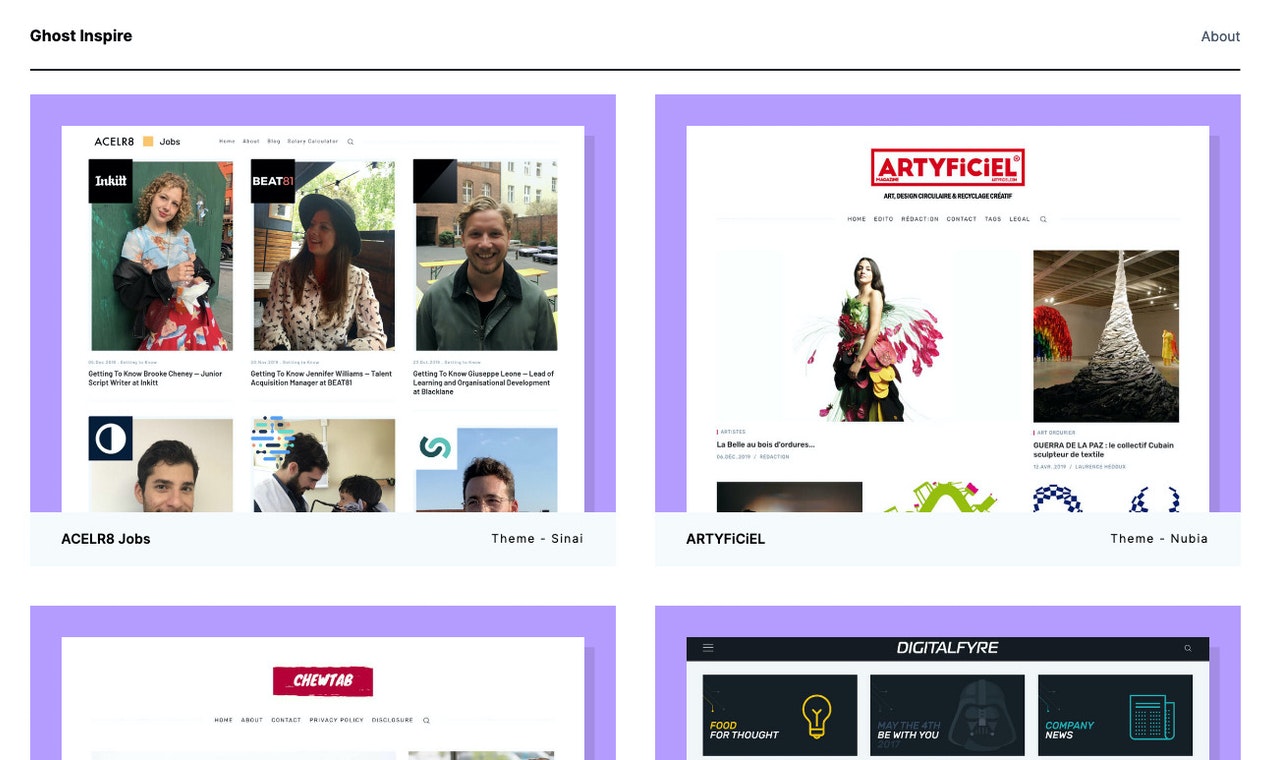Open the DigitalFyre site thumbnail

pyautogui.click(x=948, y=683)
